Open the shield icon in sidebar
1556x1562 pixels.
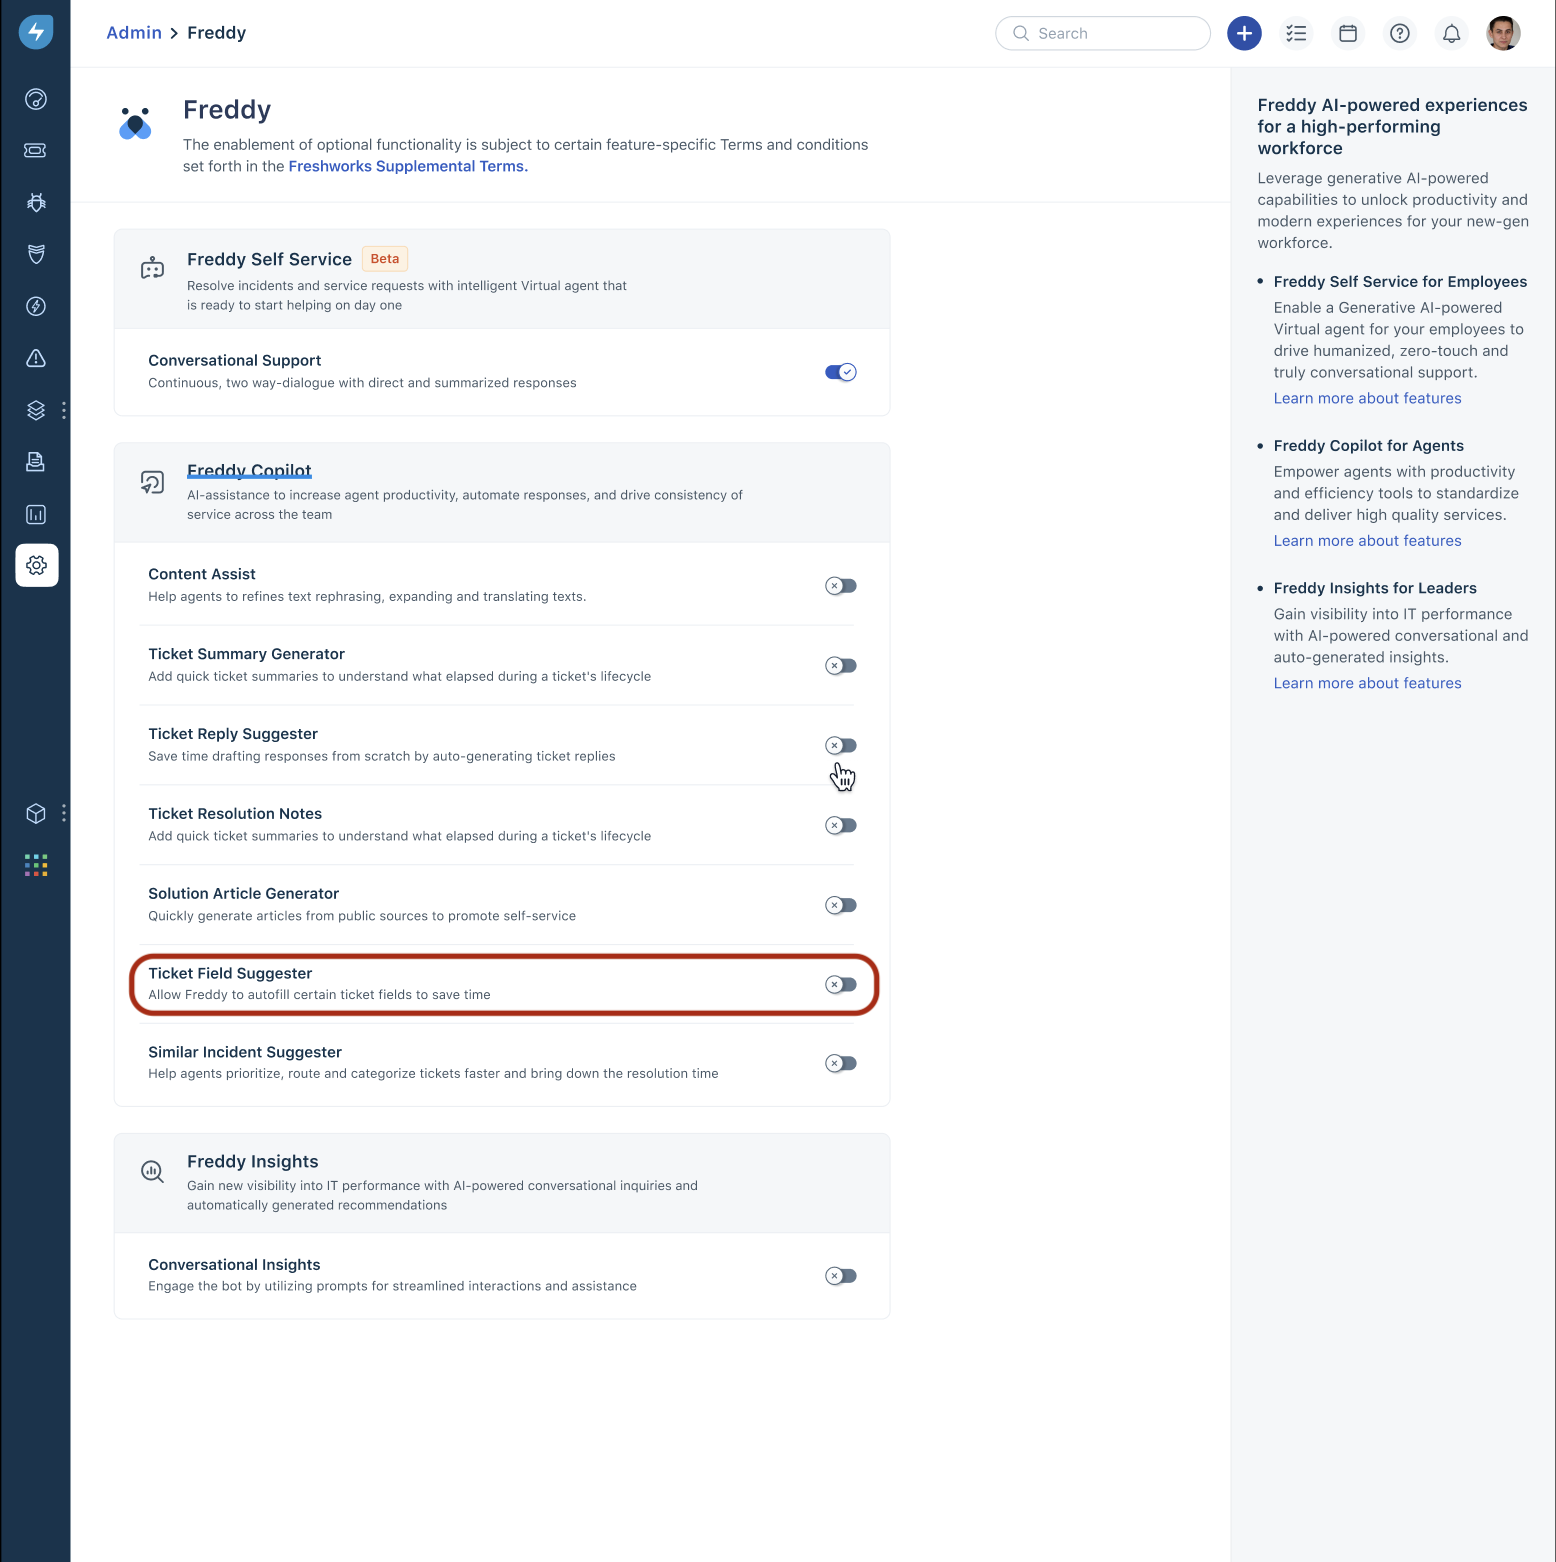tap(36, 254)
